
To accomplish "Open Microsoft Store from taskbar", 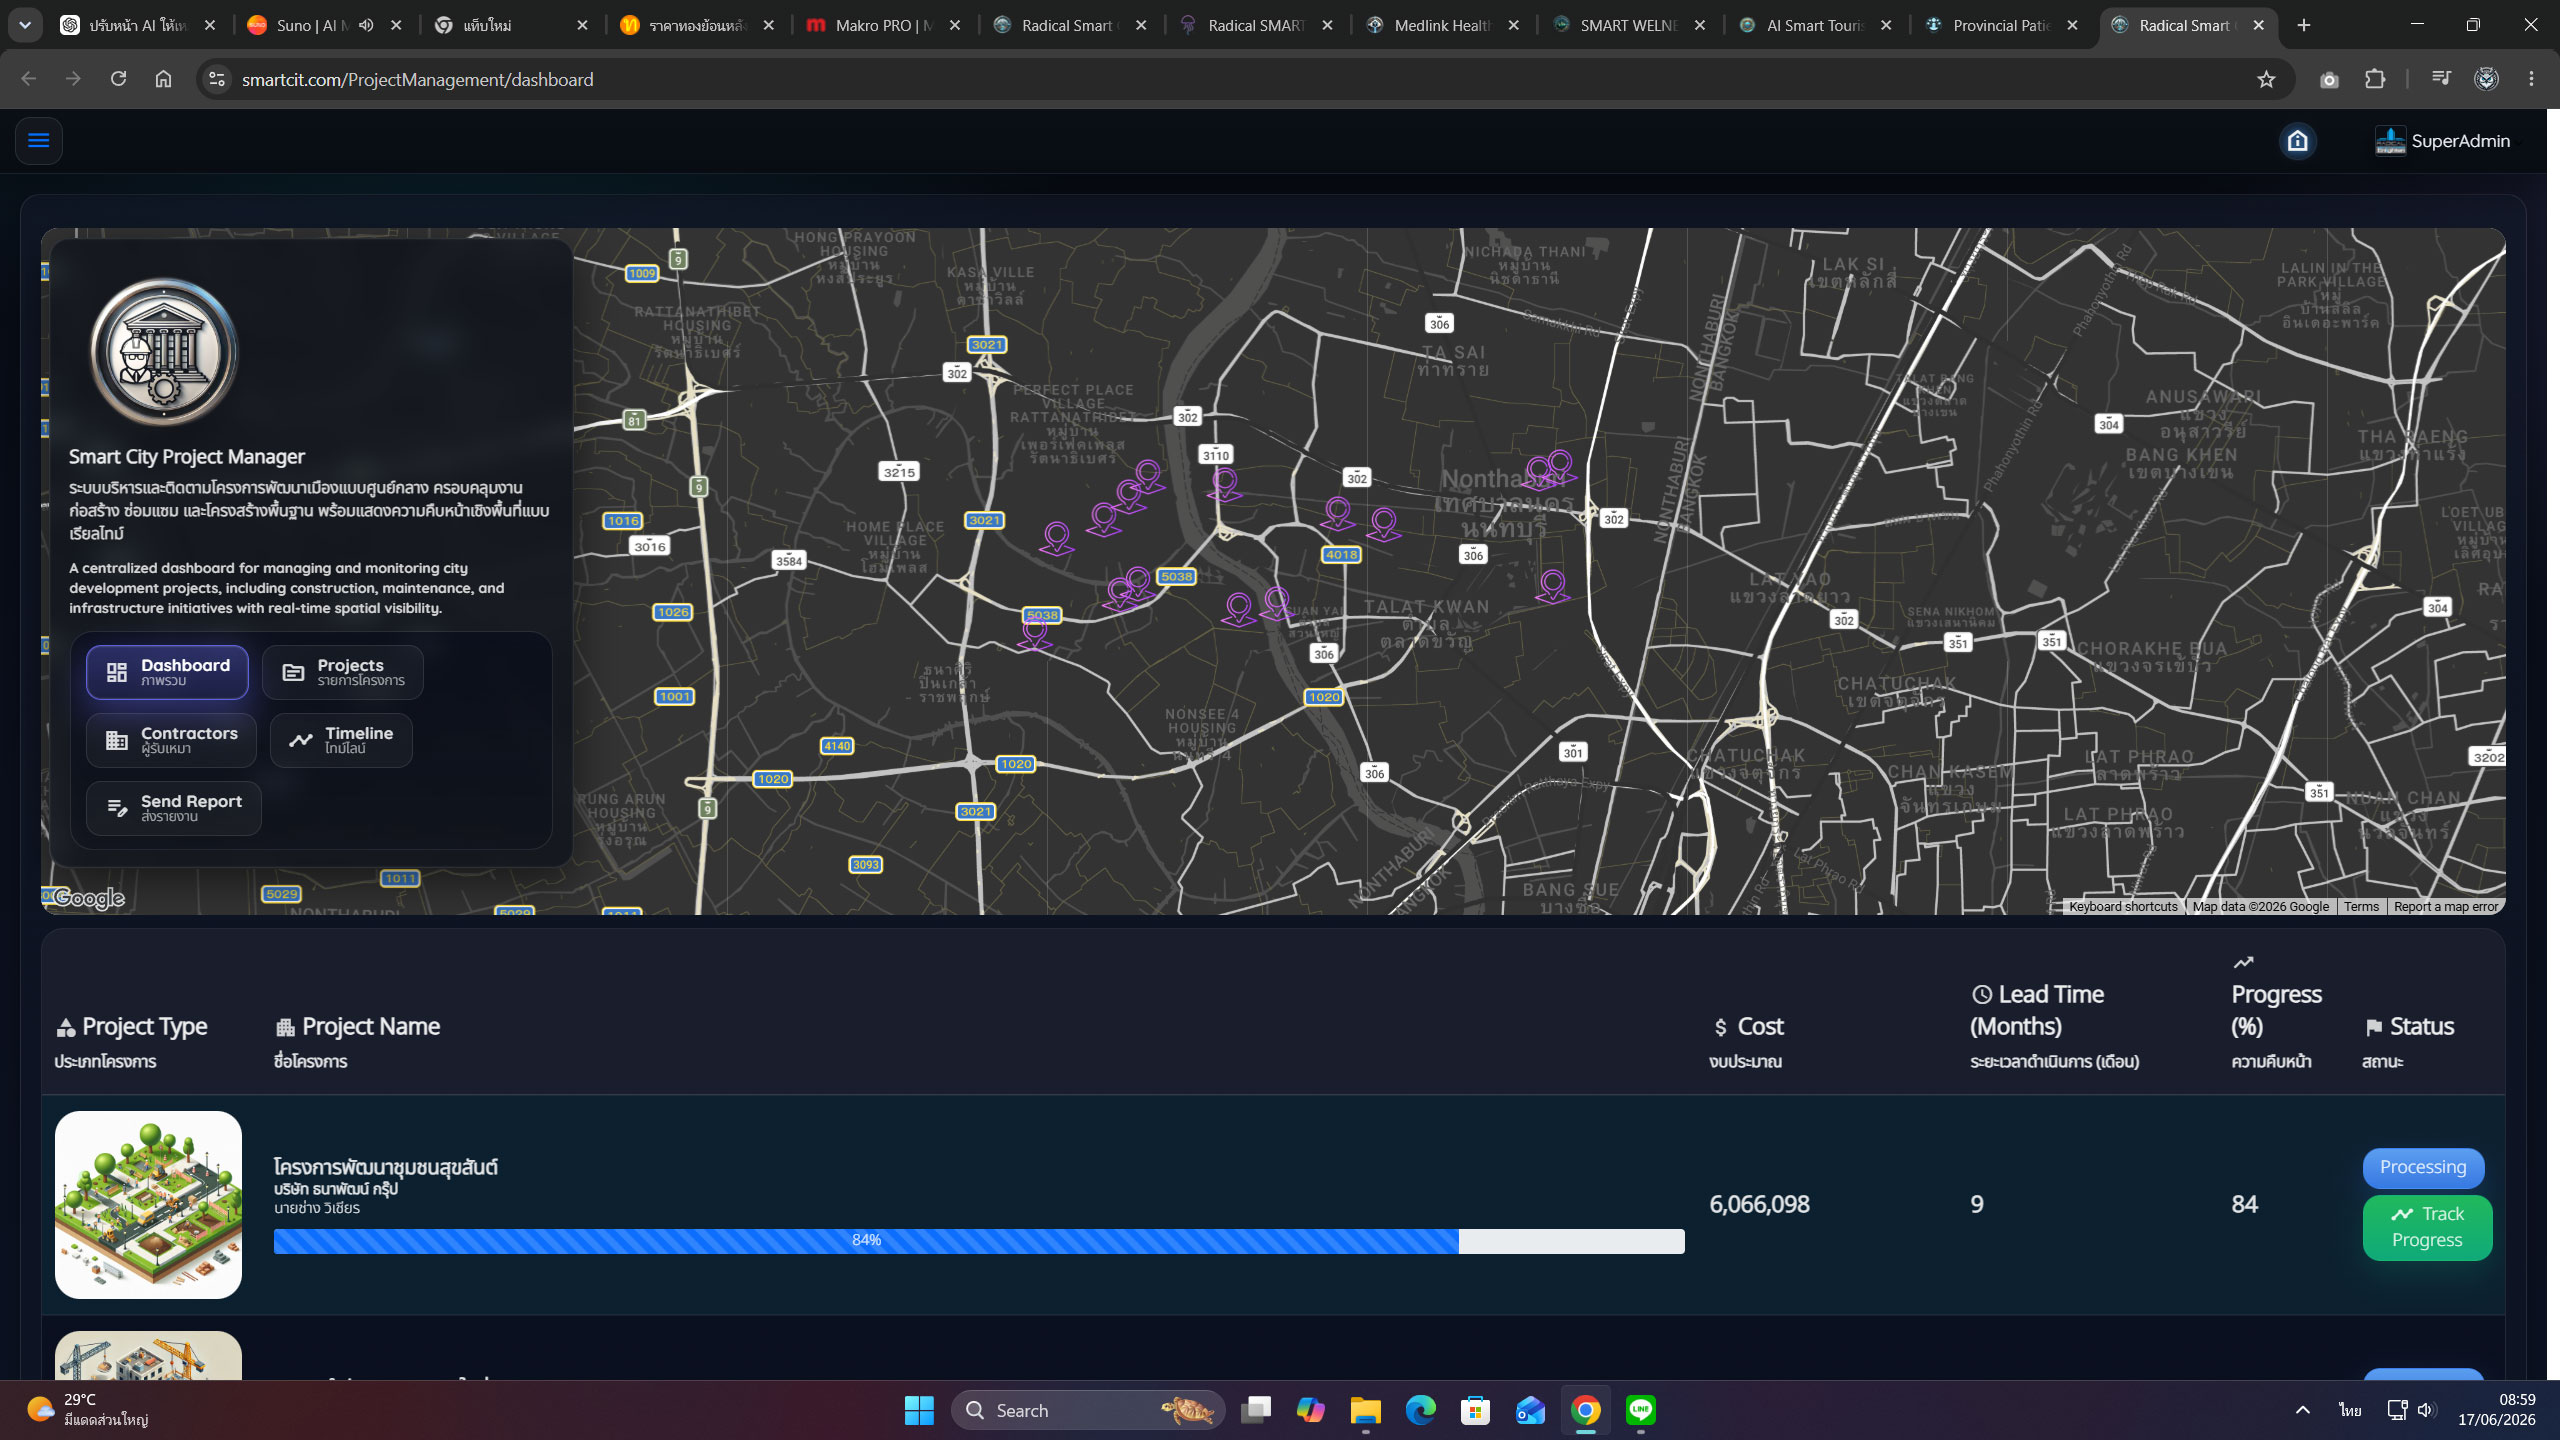I will point(1475,1410).
